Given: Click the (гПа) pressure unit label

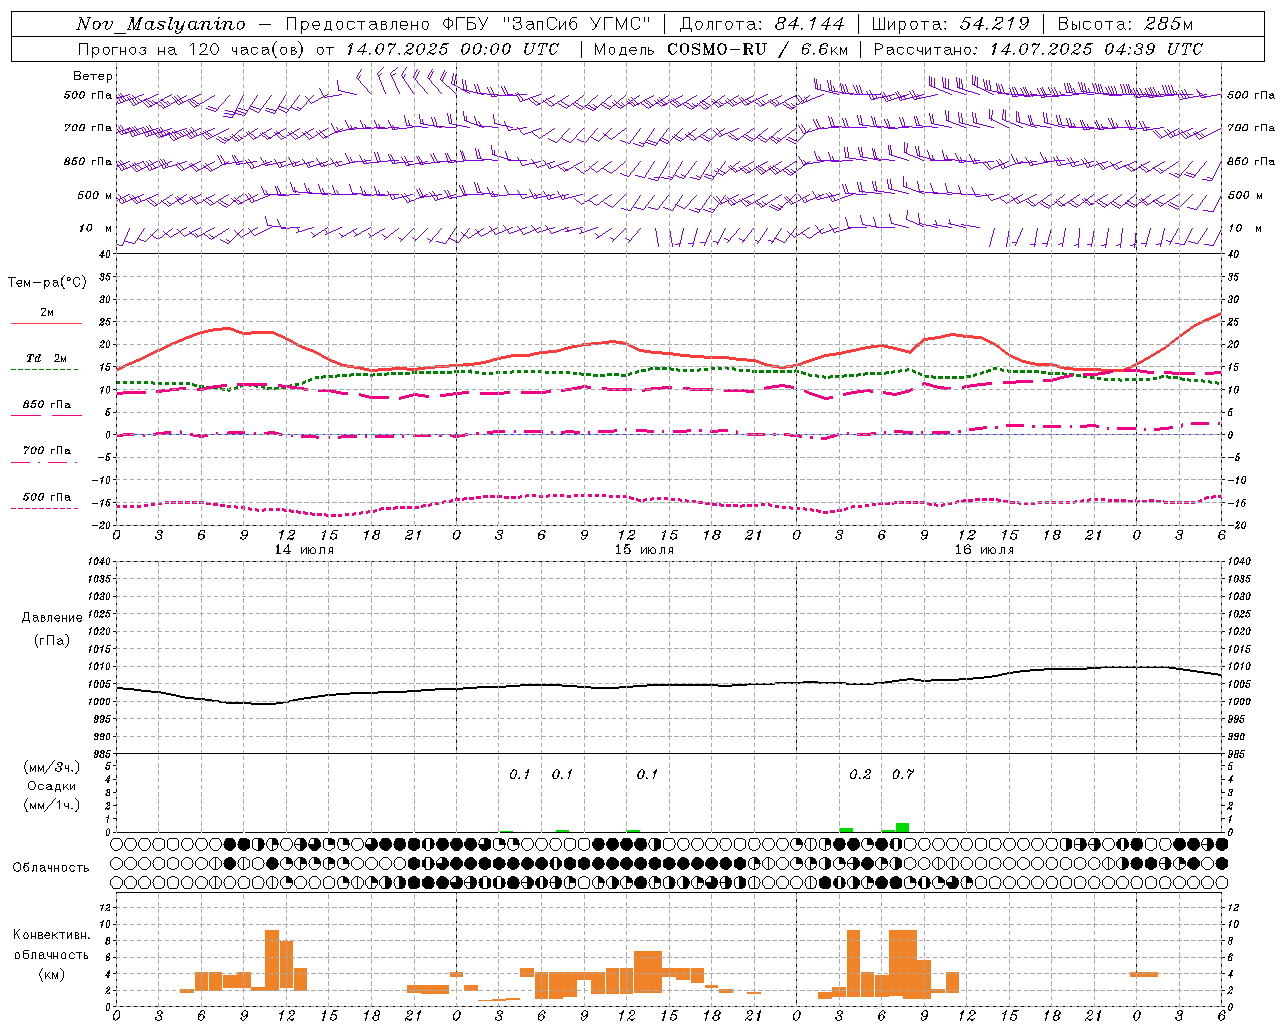Looking at the screenshot, I should tap(52, 641).
